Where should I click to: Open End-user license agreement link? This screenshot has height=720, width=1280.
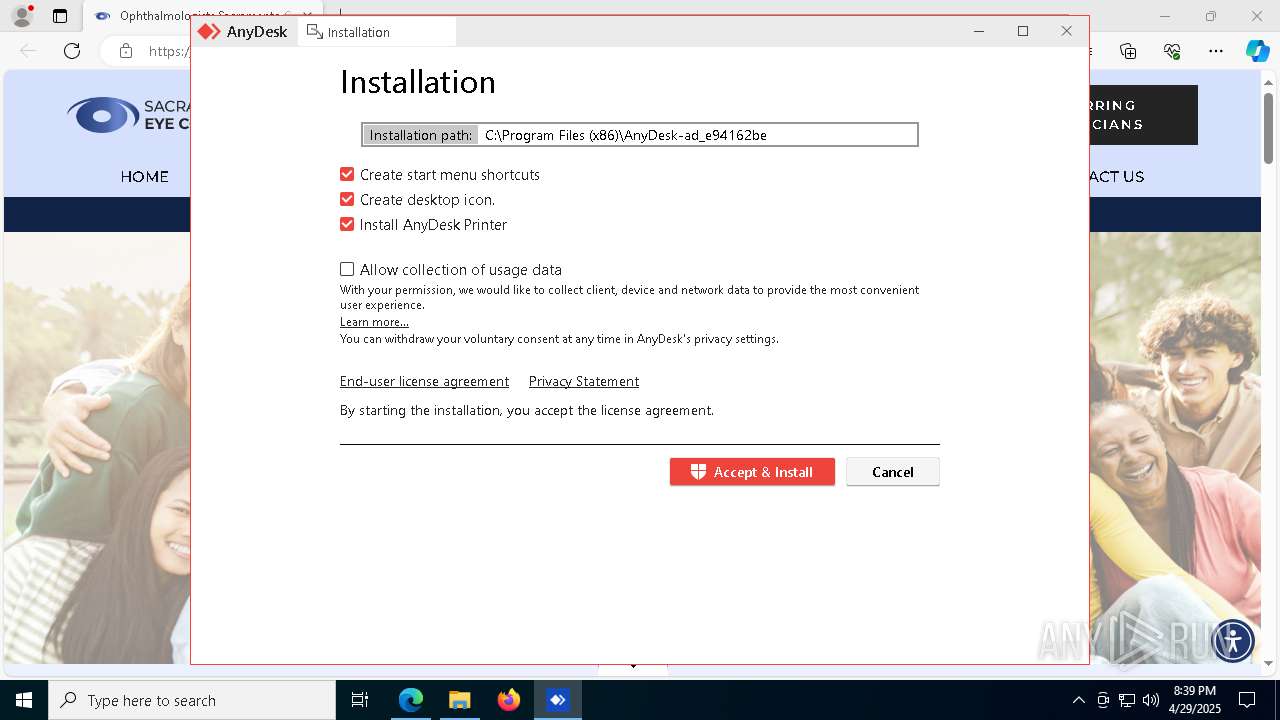click(x=424, y=381)
